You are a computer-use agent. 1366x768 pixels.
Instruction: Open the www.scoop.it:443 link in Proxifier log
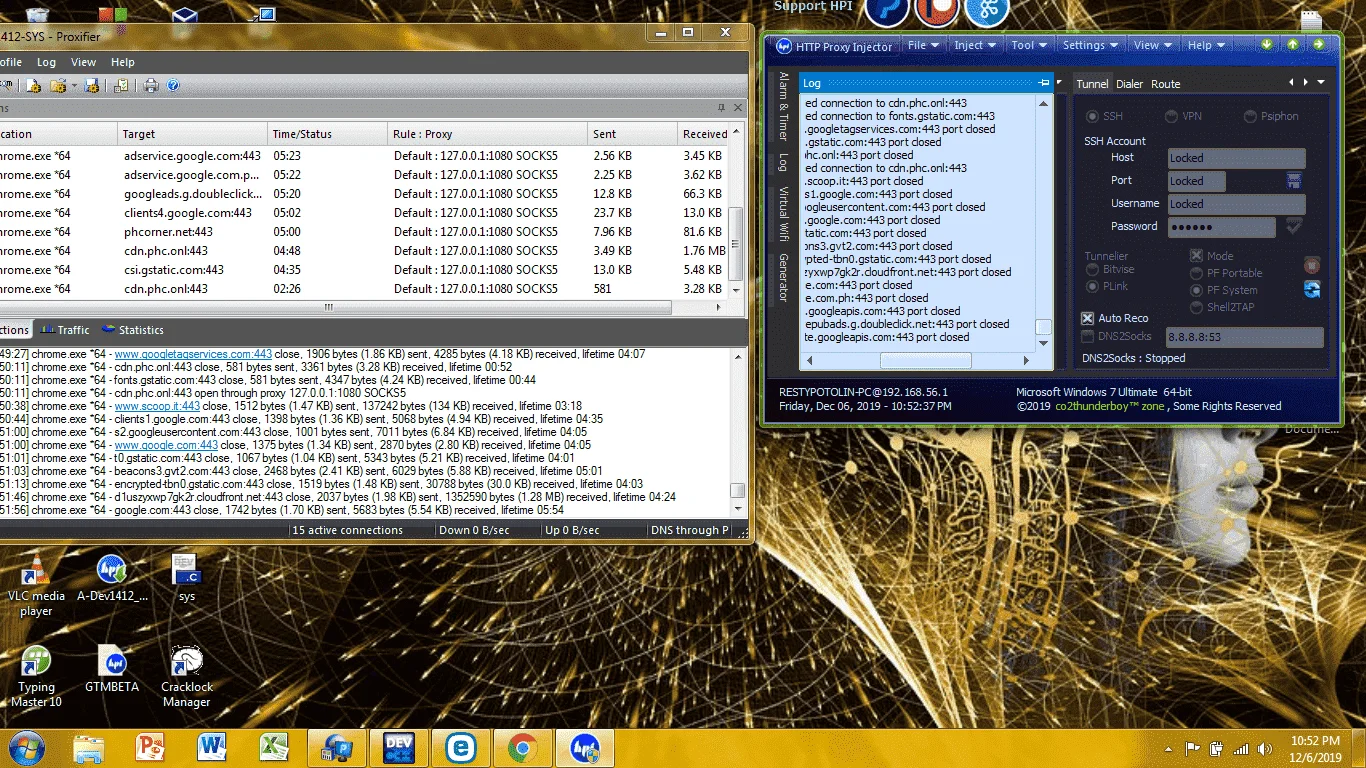click(157, 406)
